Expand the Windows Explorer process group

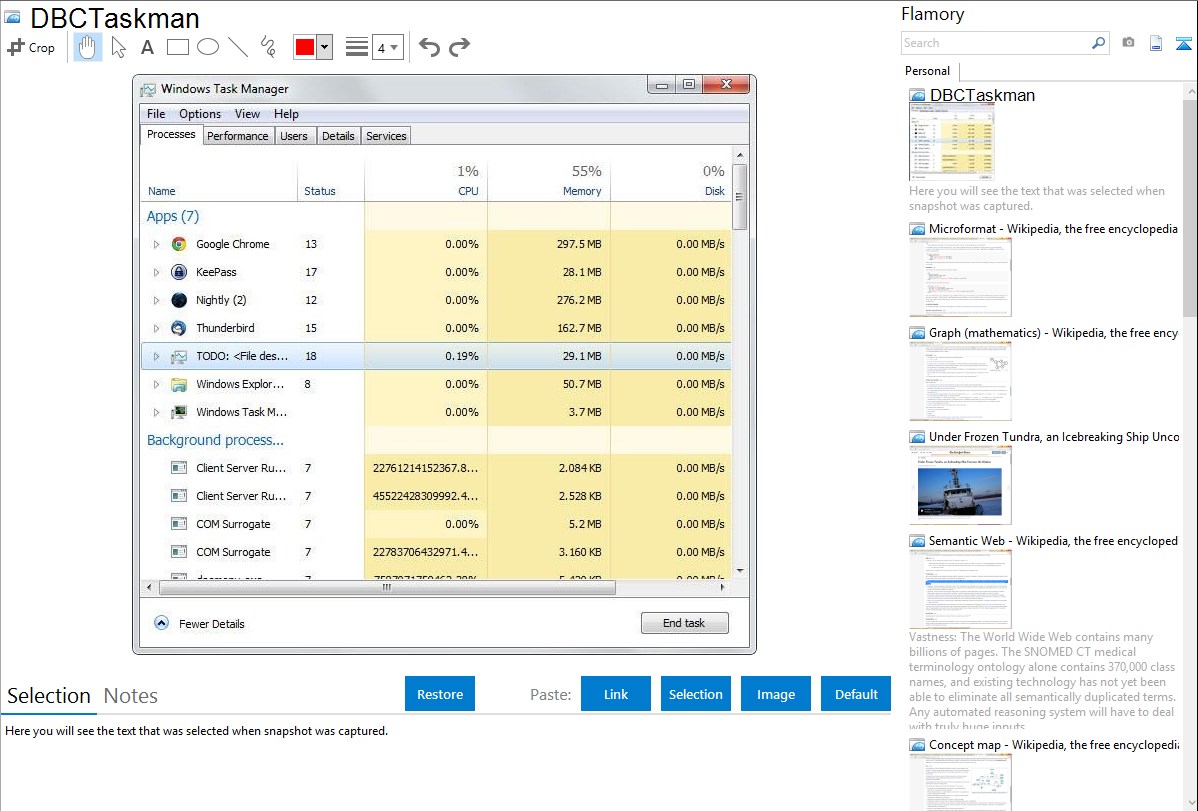[156, 384]
